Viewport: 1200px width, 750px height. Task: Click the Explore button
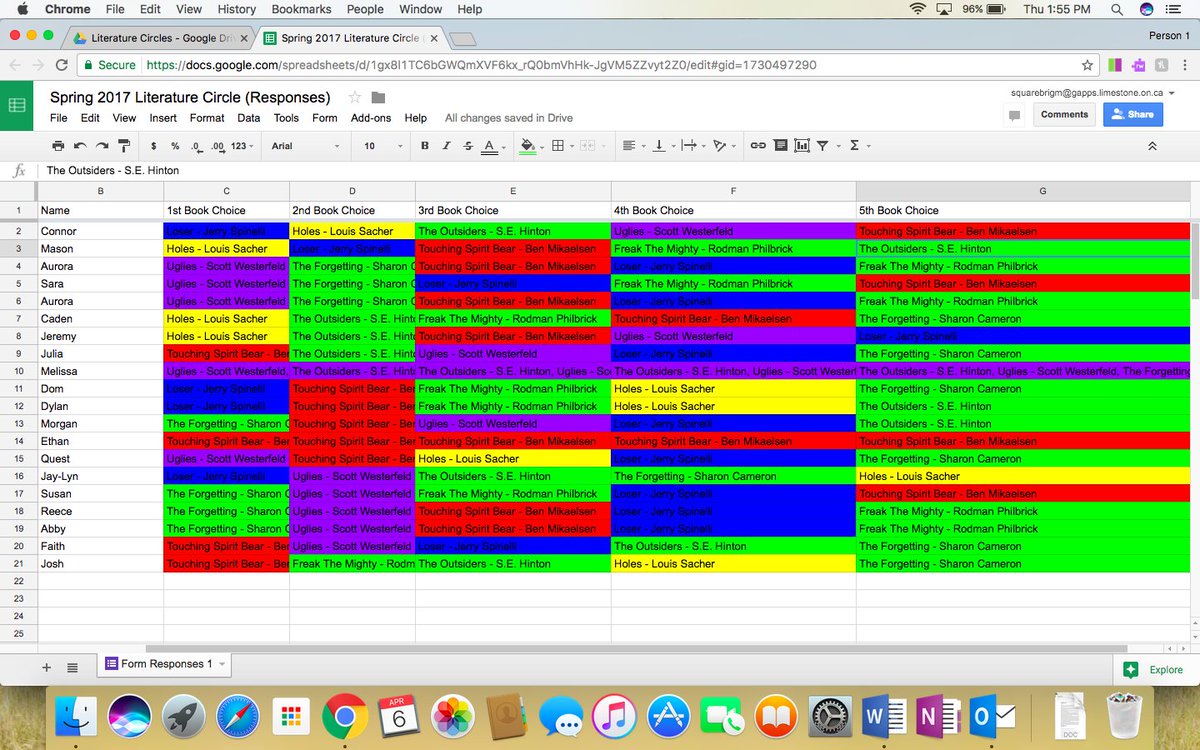[x=1154, y=670]
